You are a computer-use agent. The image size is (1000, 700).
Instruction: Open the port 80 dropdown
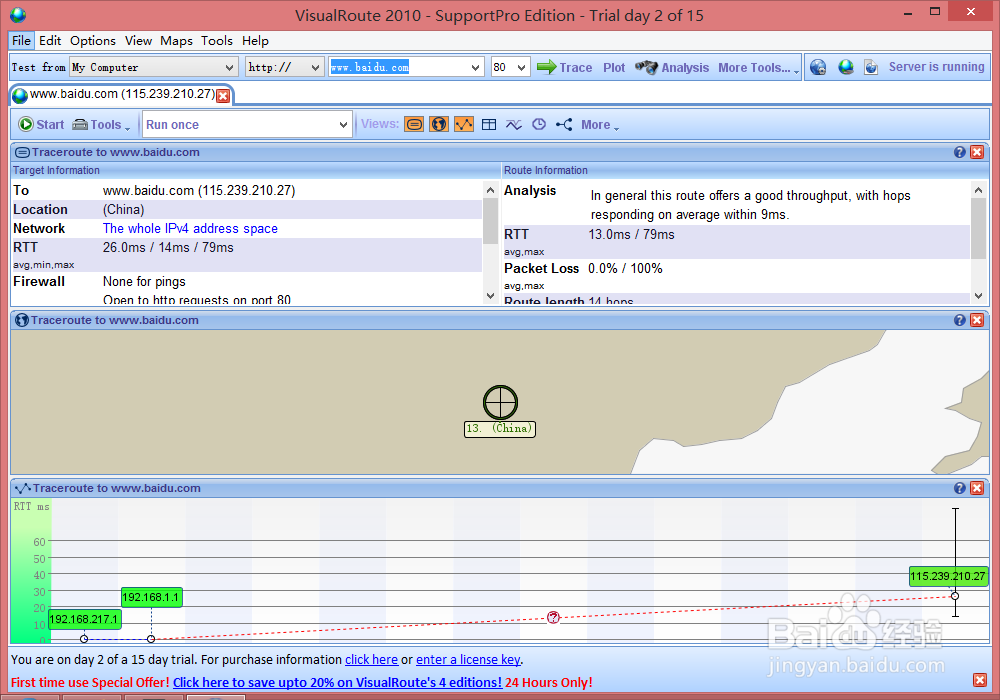(510, 68)
